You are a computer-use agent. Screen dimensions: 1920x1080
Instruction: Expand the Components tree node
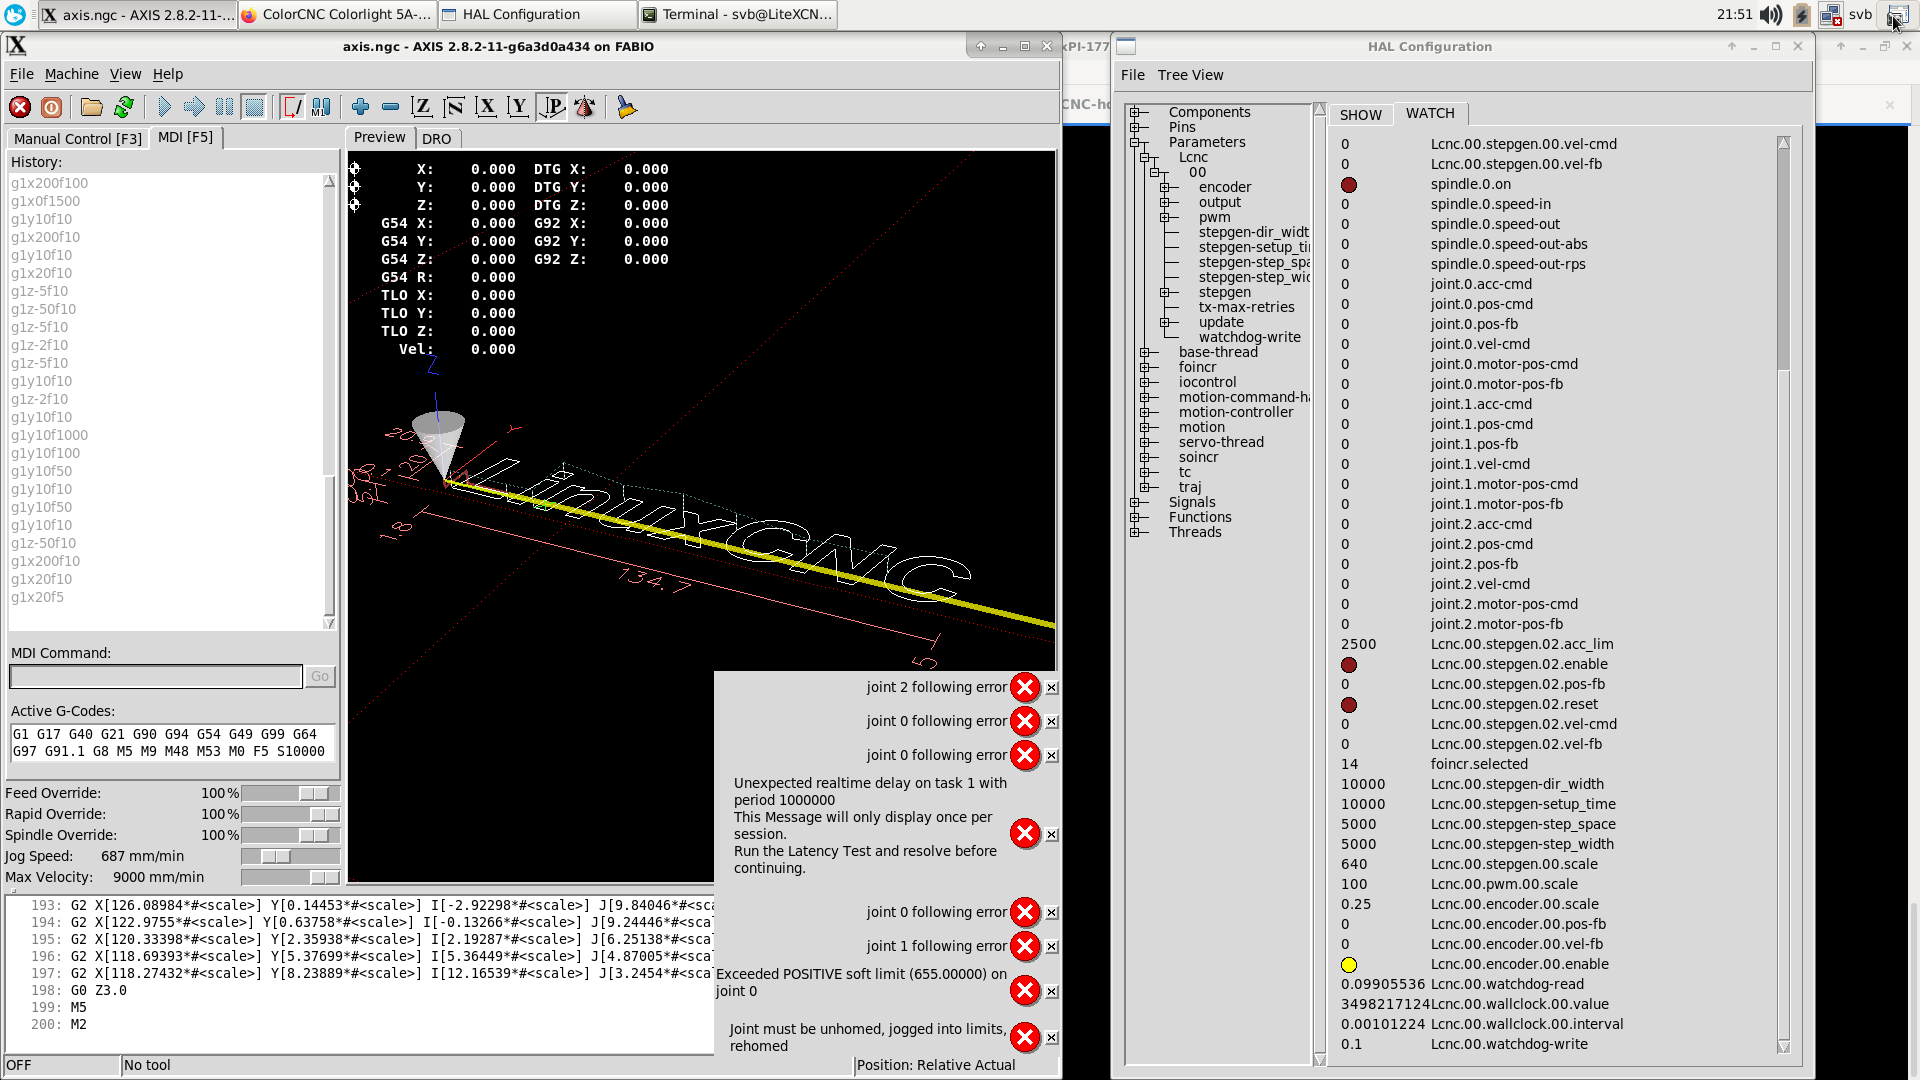(1135, 112)
